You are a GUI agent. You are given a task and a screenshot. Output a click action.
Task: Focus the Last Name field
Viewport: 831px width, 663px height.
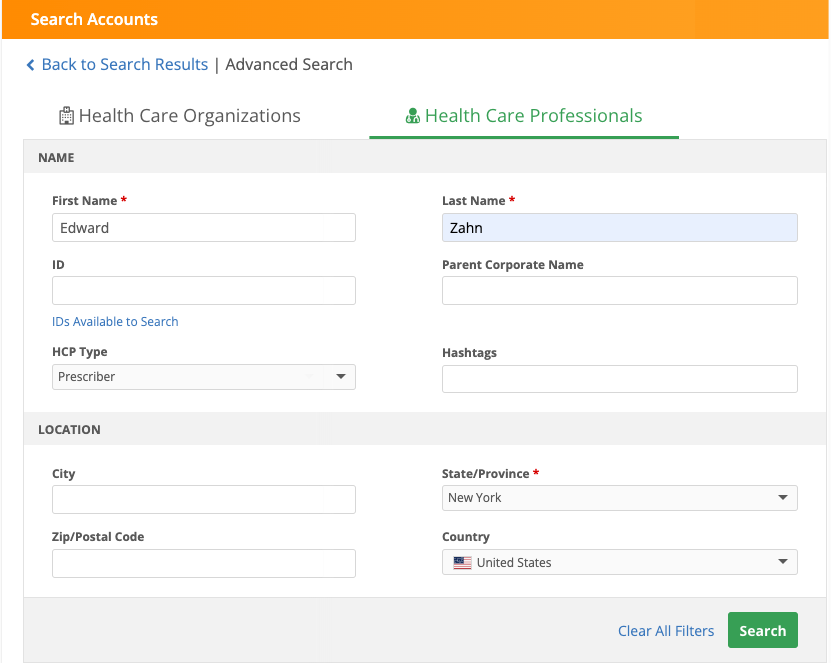click(x=619, y=228)
